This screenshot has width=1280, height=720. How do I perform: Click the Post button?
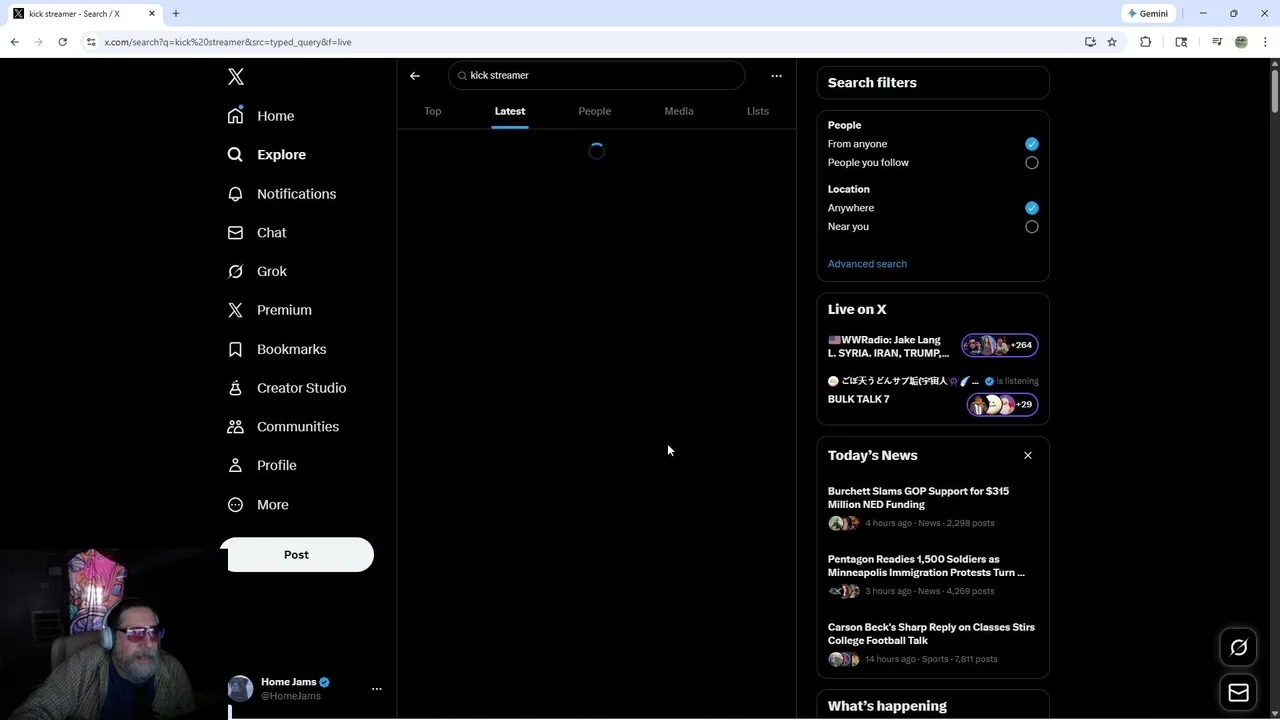click(297, 555)
